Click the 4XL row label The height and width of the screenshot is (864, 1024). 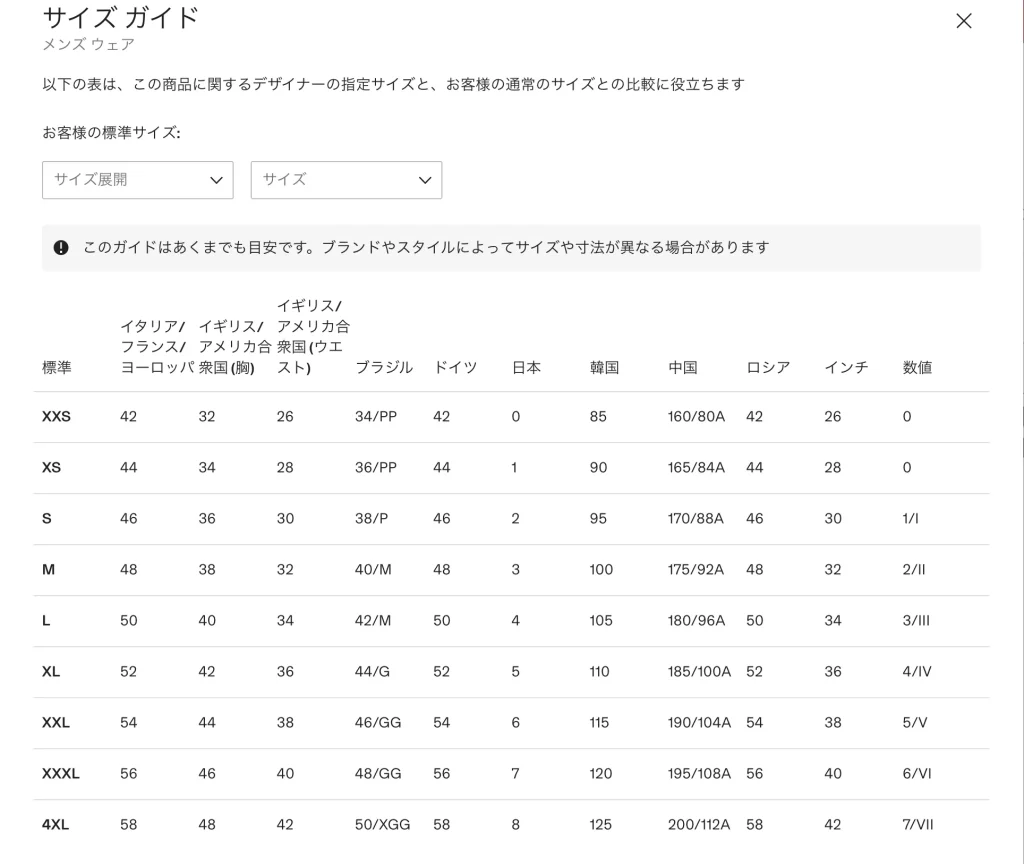(56, 824)
